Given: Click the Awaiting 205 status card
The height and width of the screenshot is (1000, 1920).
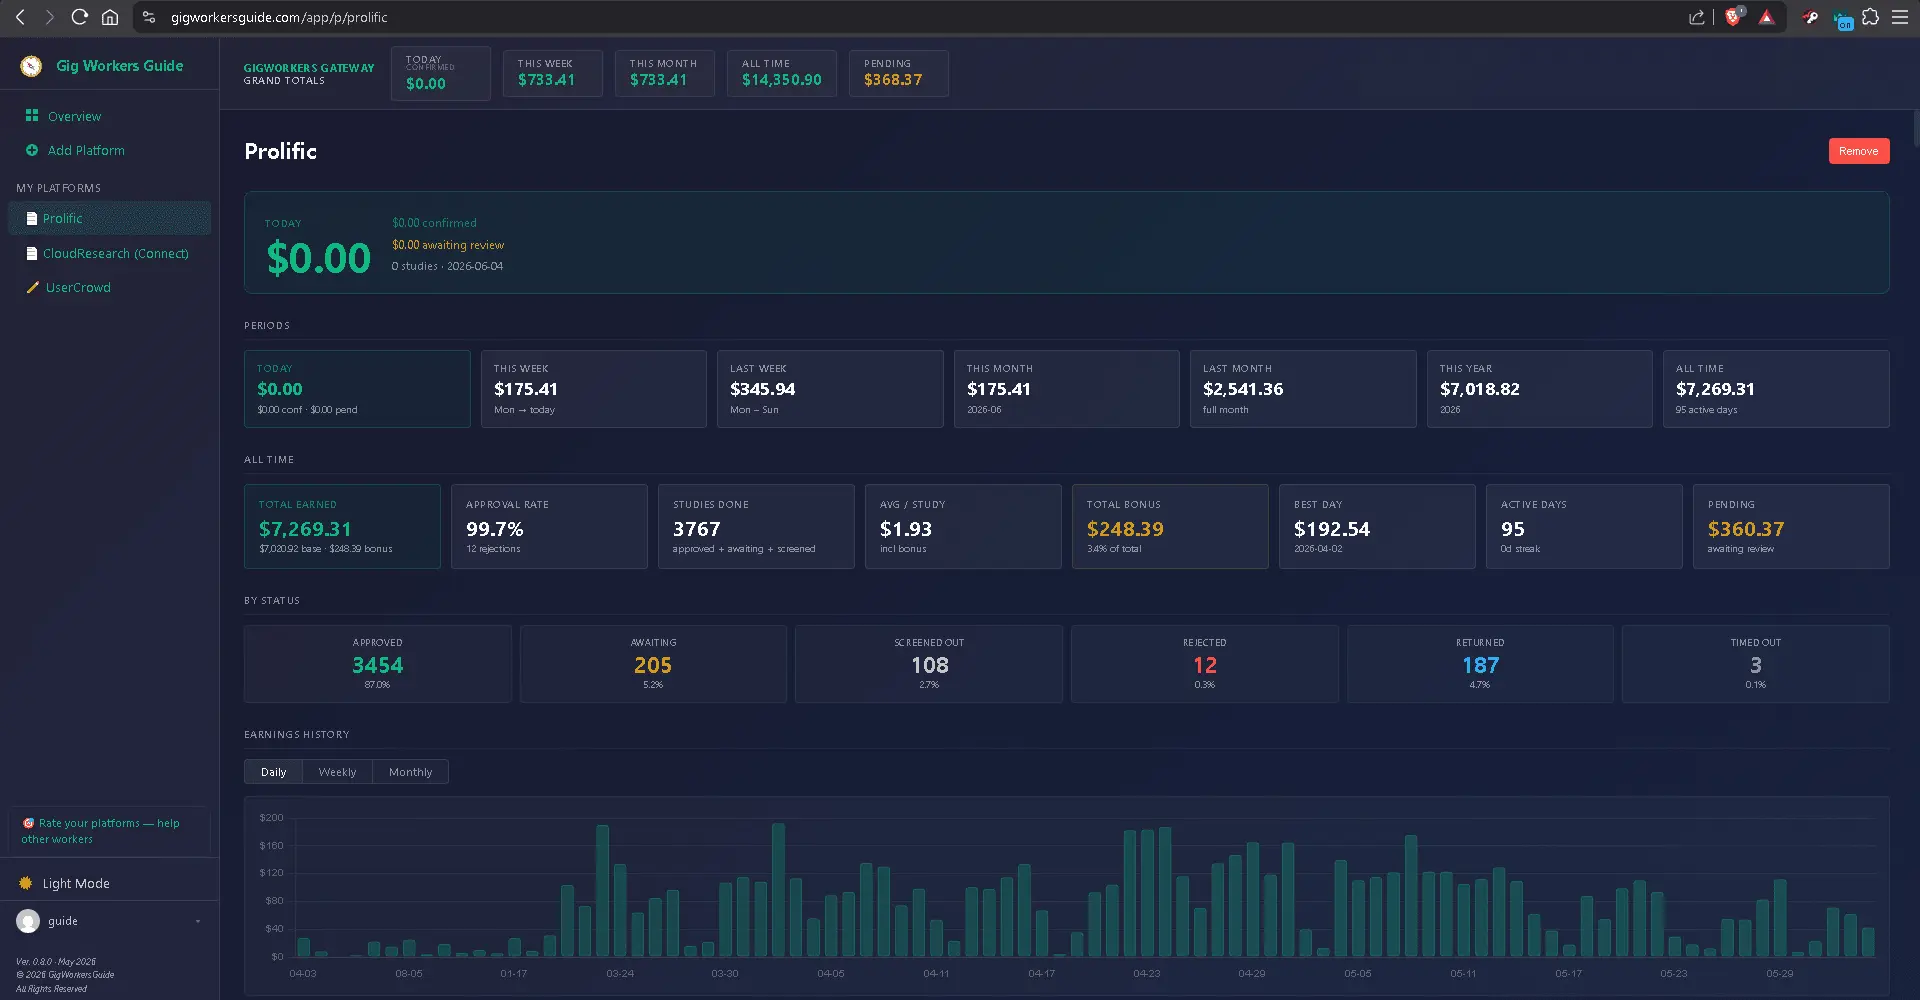Looking at the screenshot, I should pos(653,664).
